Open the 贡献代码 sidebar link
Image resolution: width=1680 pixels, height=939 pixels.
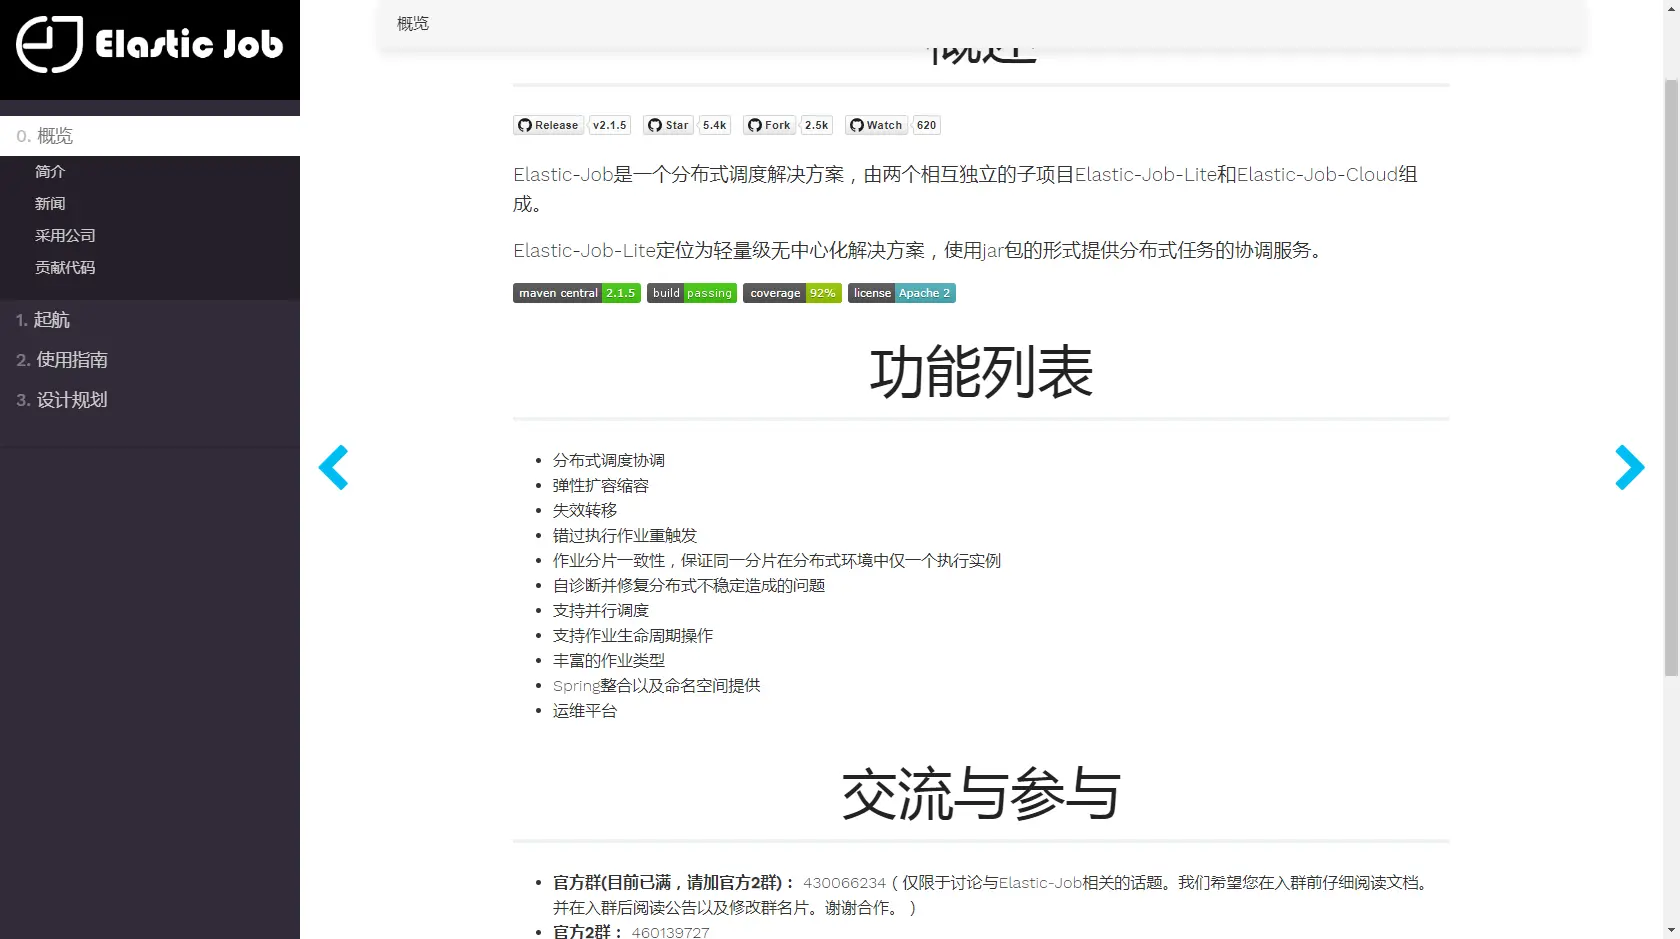[x=65, y=267]
